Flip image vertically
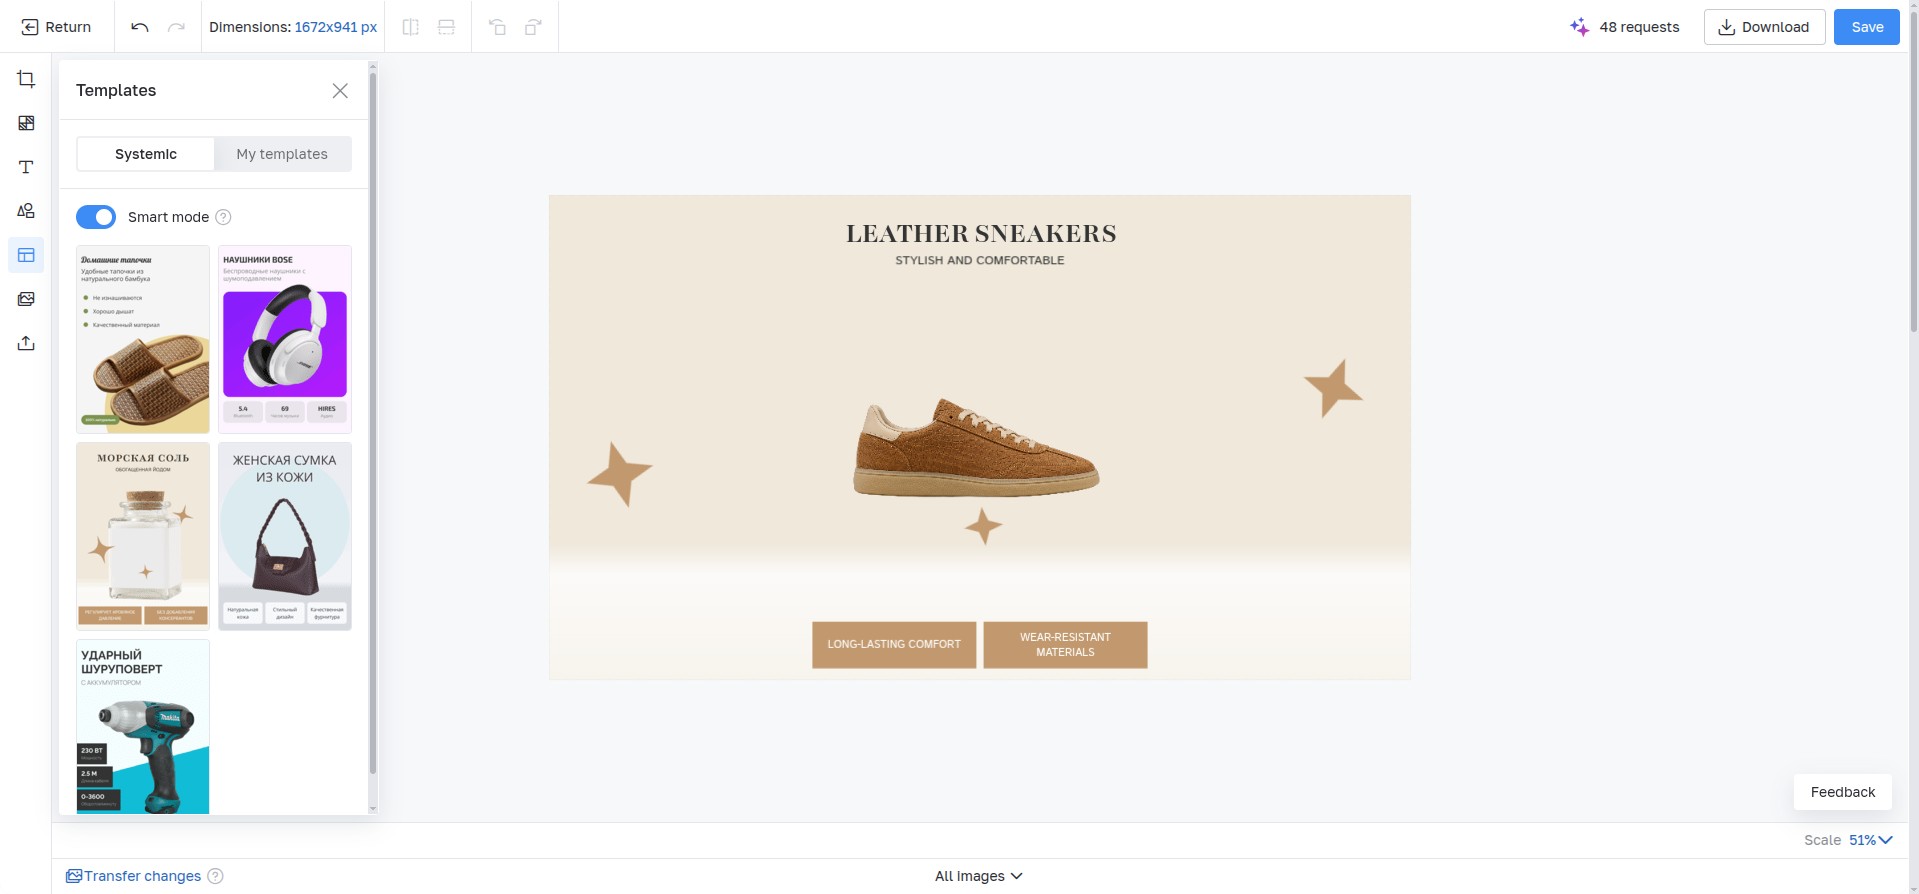The height and width of the screenshot is (894, 1919). click(446, 27)
